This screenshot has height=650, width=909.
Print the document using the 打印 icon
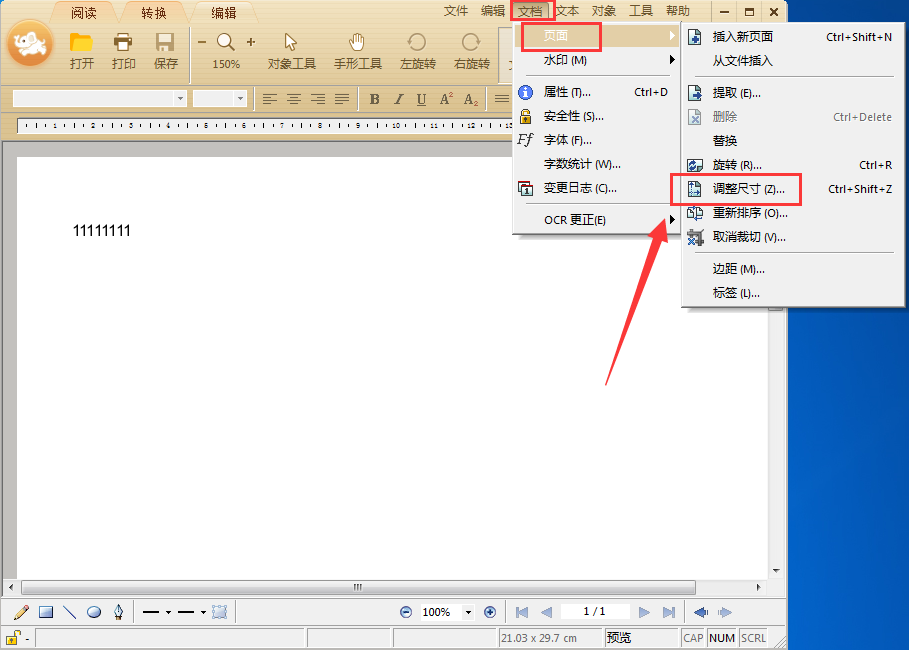click(123, 50)
